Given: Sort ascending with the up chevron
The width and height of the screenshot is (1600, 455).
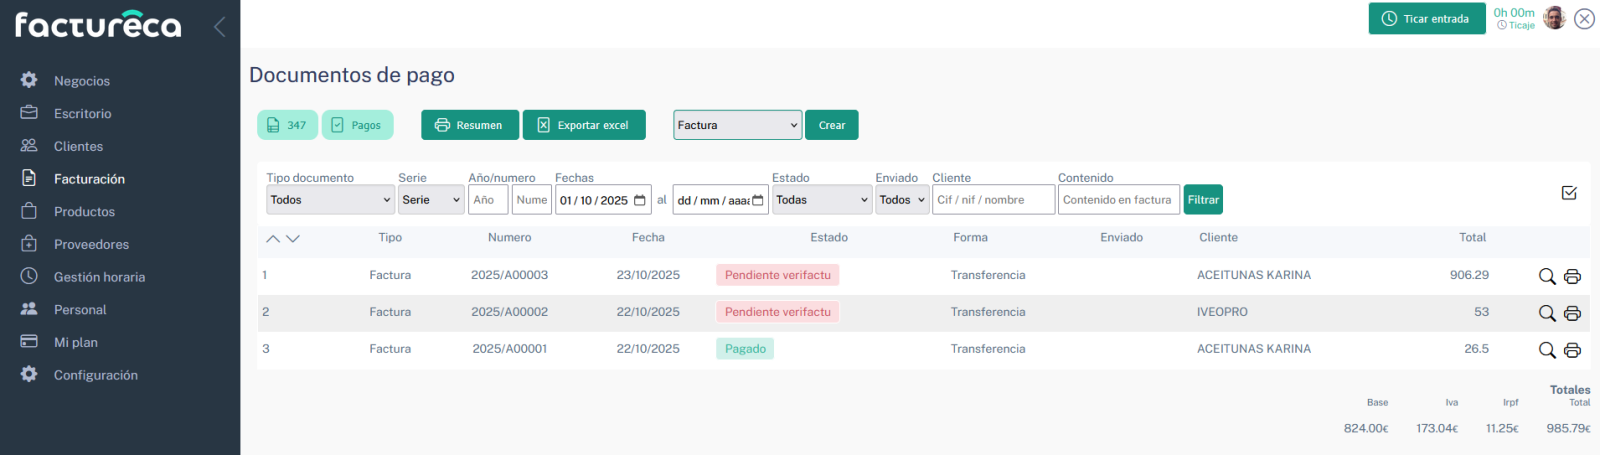Looking at the screenshot, I should tap(273, 238).
